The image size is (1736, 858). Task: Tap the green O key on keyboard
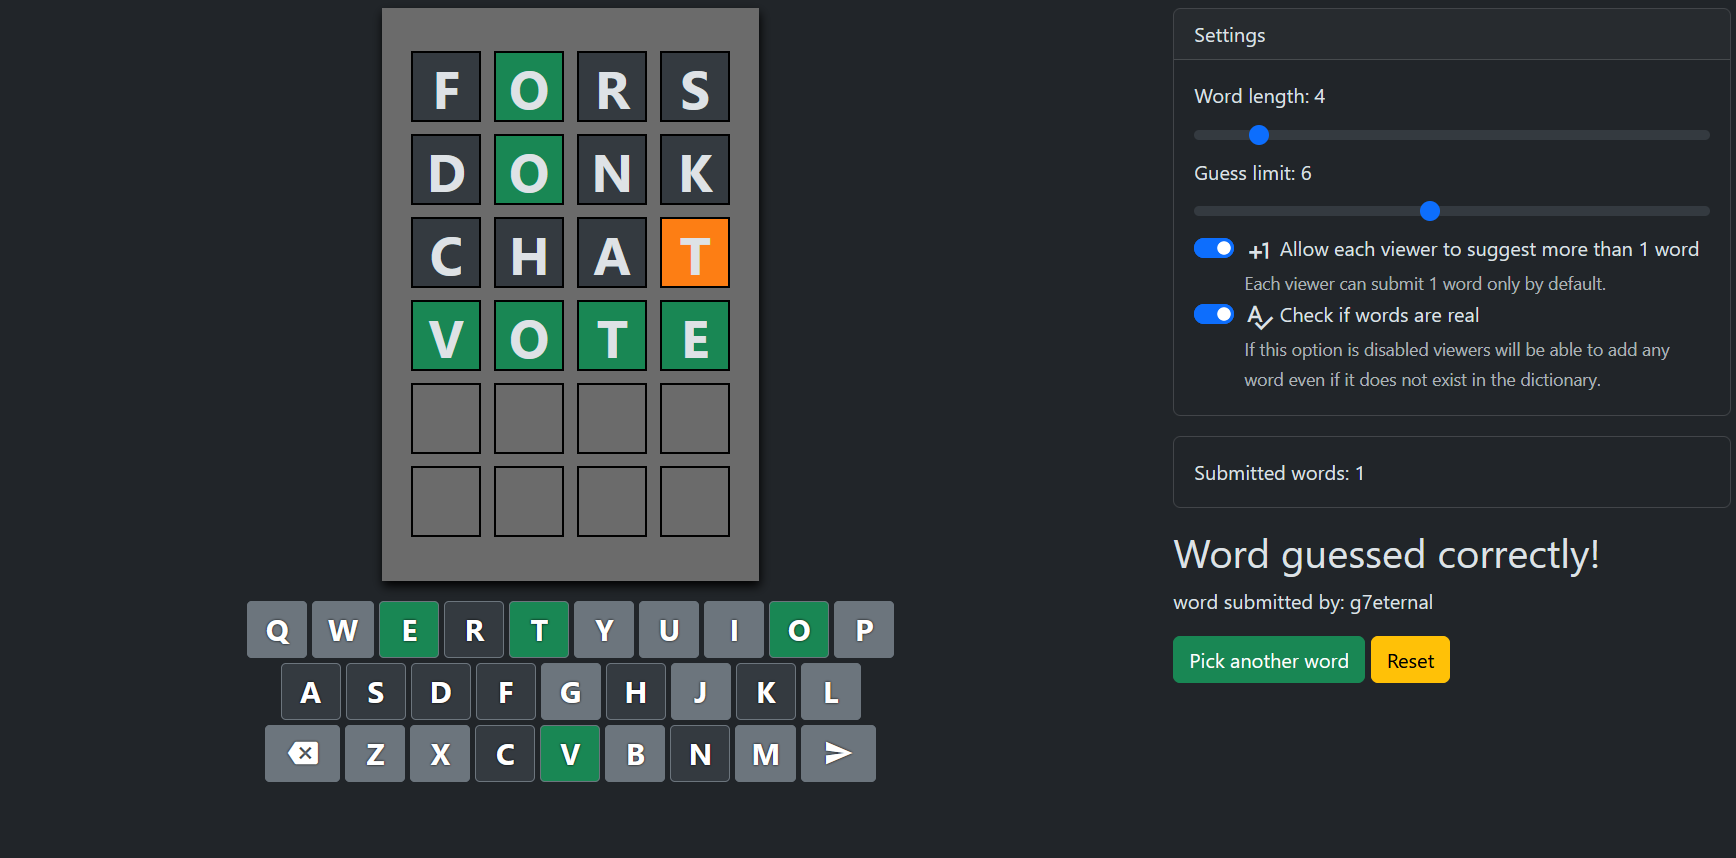(x=798, y=630)
